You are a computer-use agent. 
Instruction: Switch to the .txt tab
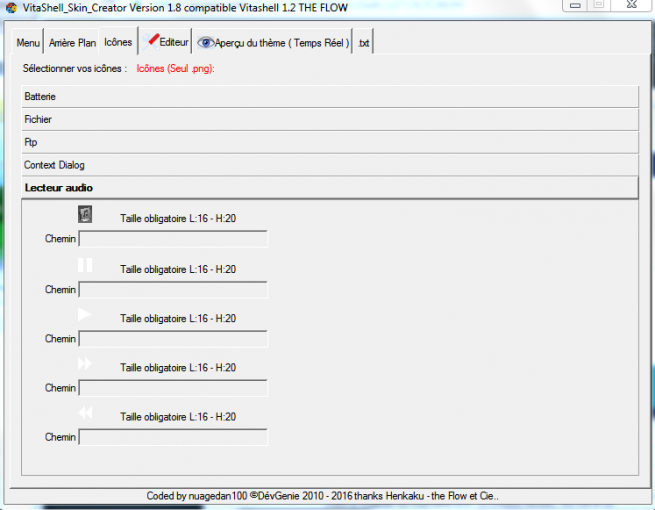[363, 42]
